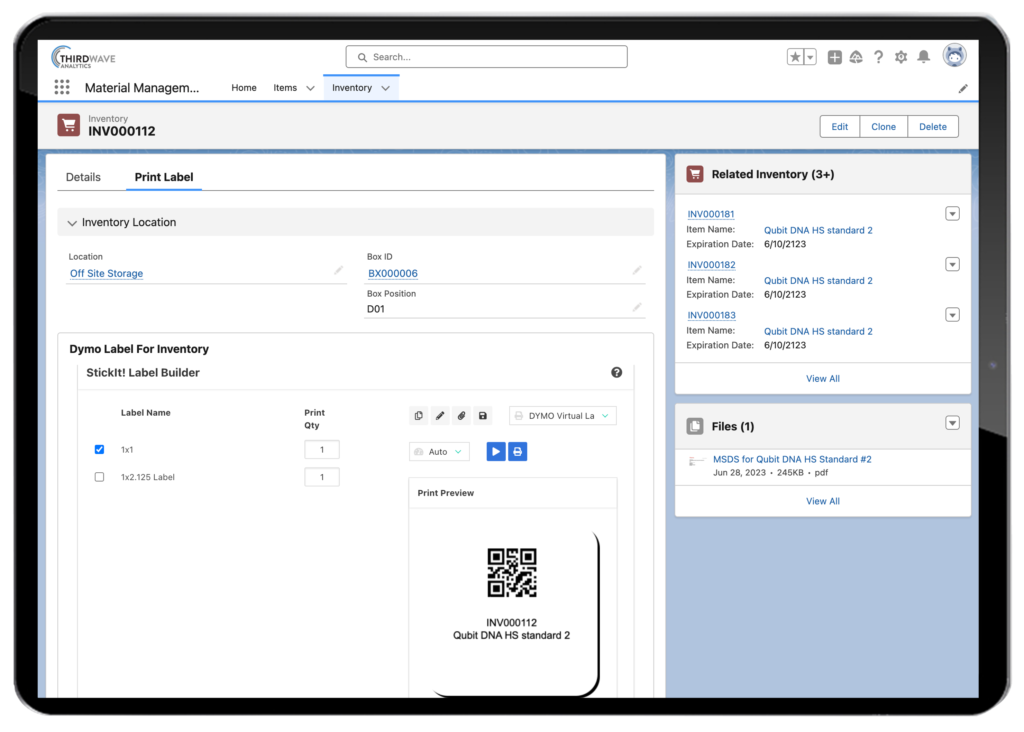Open the MSDS pdf file thumbnail
The height and width of the screenshot is (732, 1024).
[x=697, y=462]
